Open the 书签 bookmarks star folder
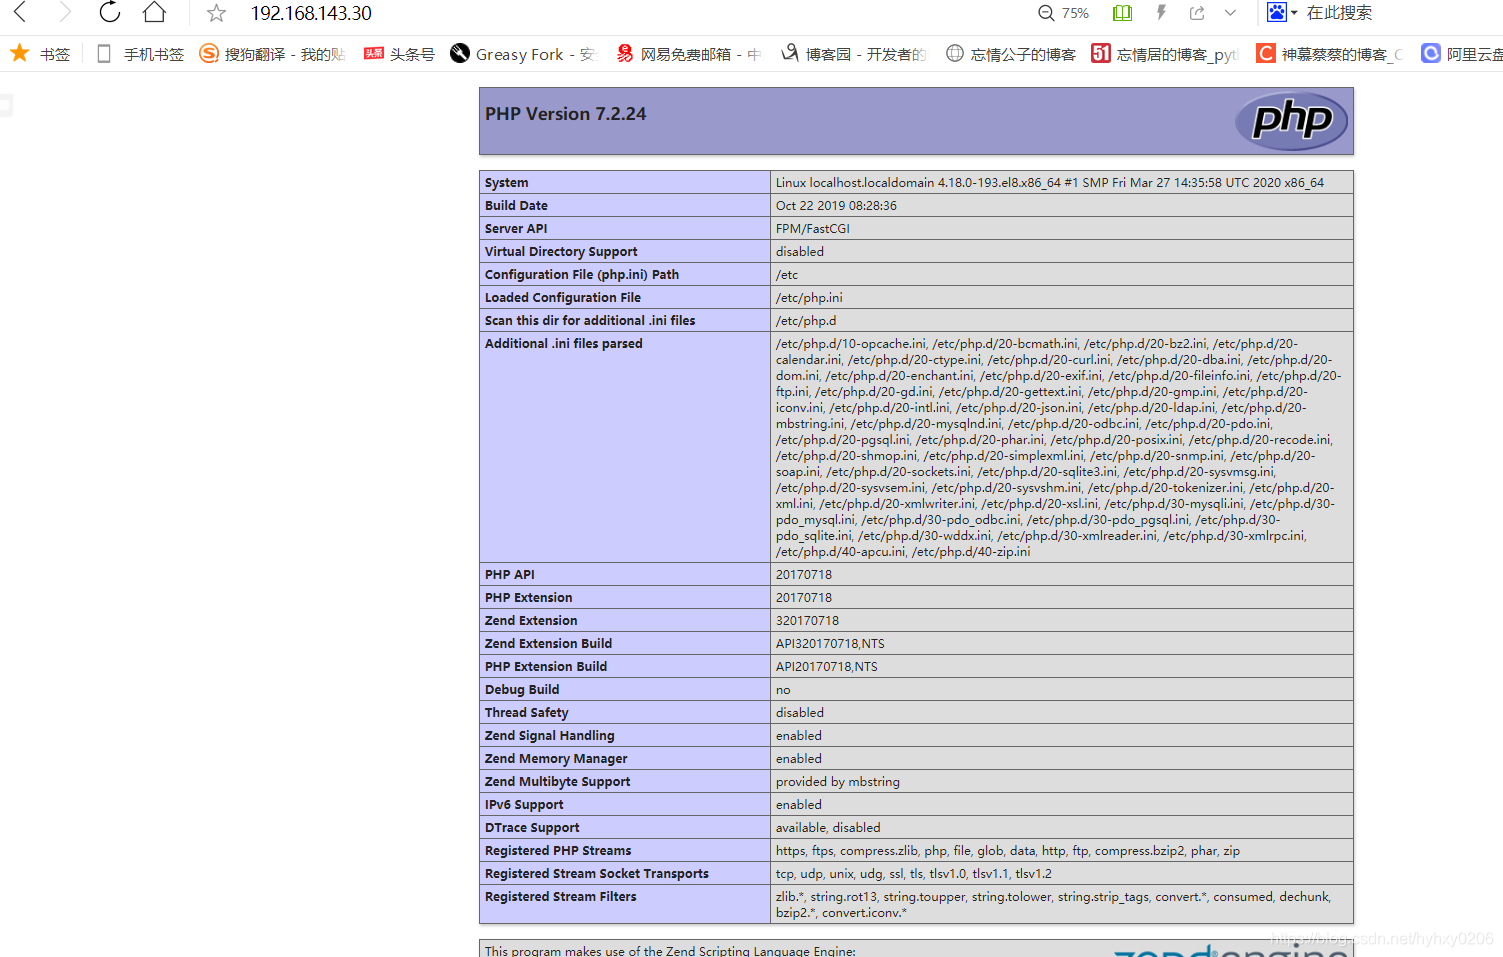Screen dimensions: 1503x957 tap(40, 54)
